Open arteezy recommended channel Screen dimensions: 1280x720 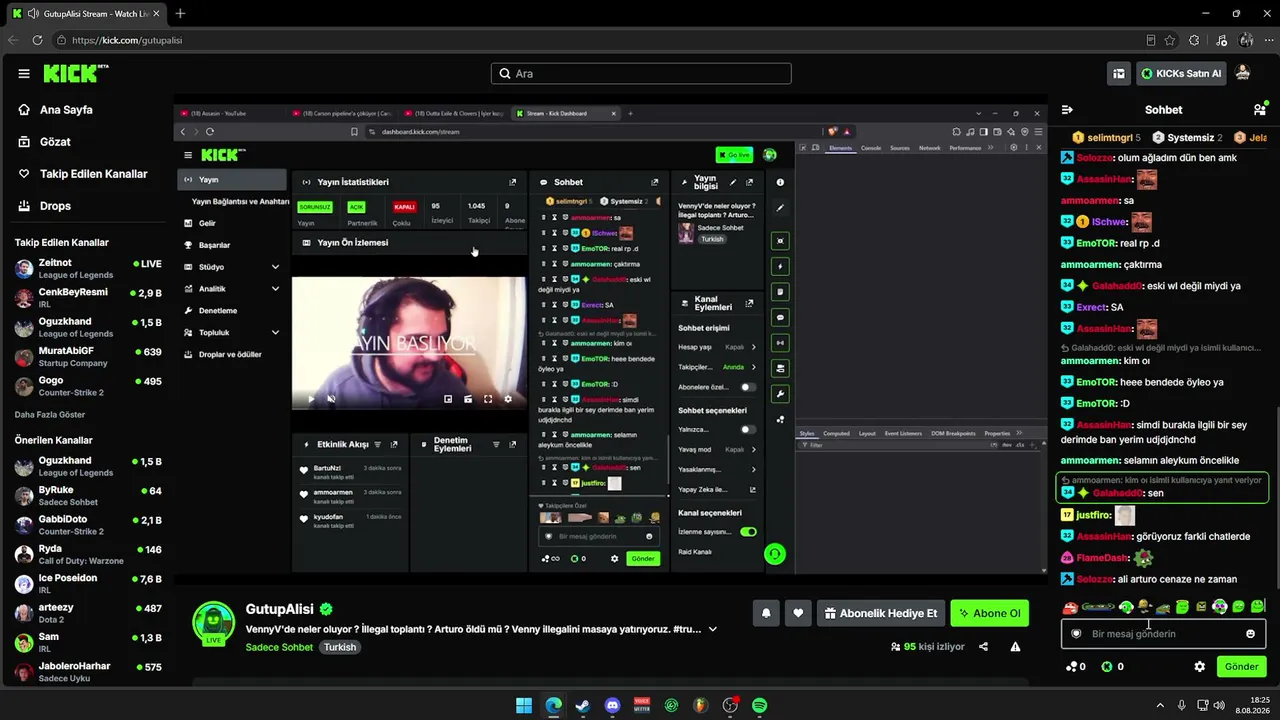(x=88, y=613)
